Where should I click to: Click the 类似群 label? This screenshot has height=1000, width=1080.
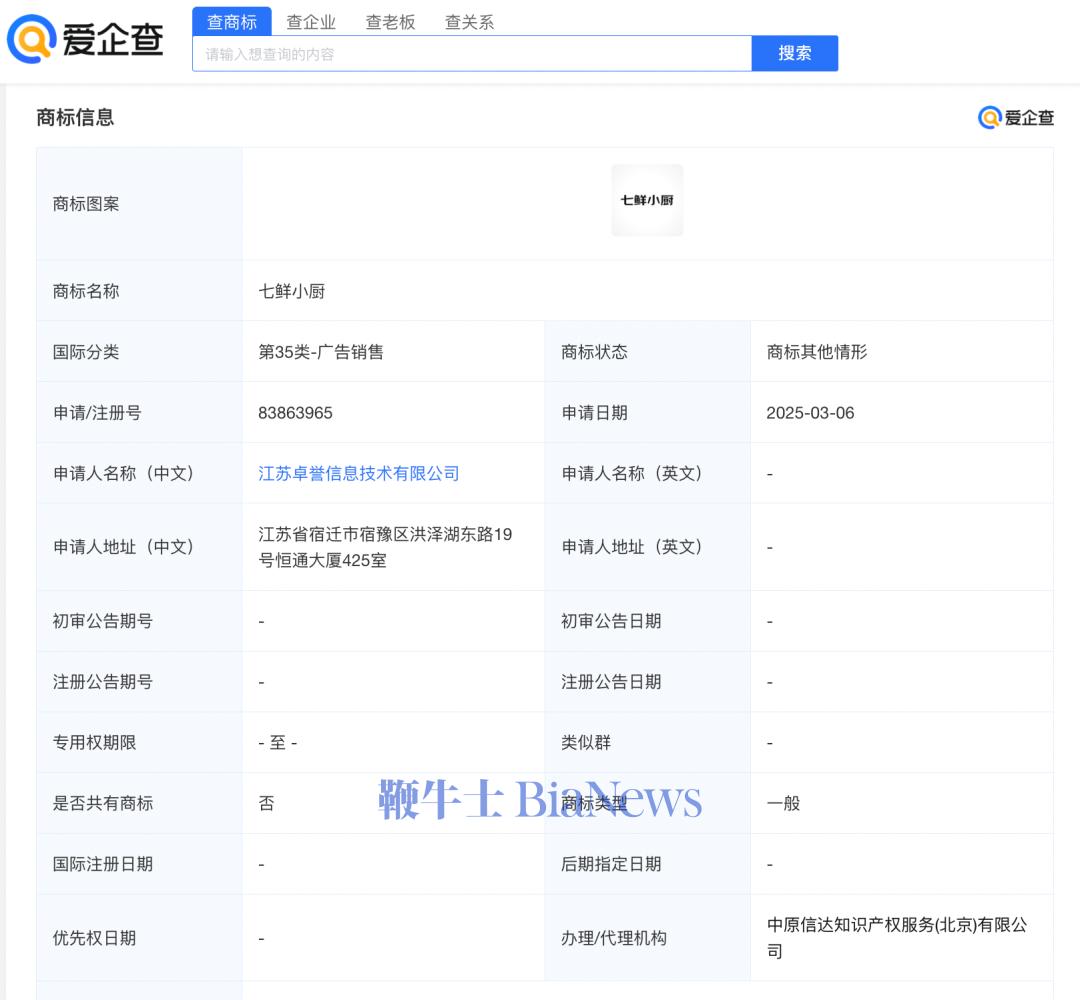coord(586,742)
